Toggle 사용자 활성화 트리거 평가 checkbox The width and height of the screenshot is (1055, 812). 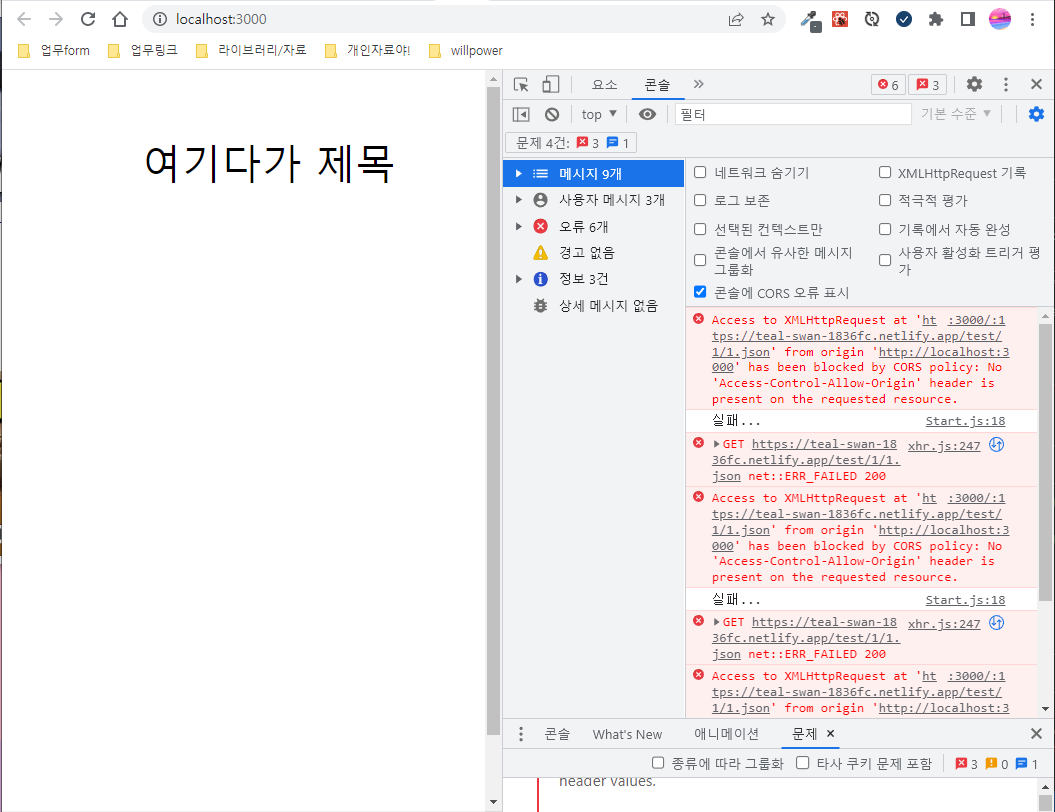coord(885,260)
